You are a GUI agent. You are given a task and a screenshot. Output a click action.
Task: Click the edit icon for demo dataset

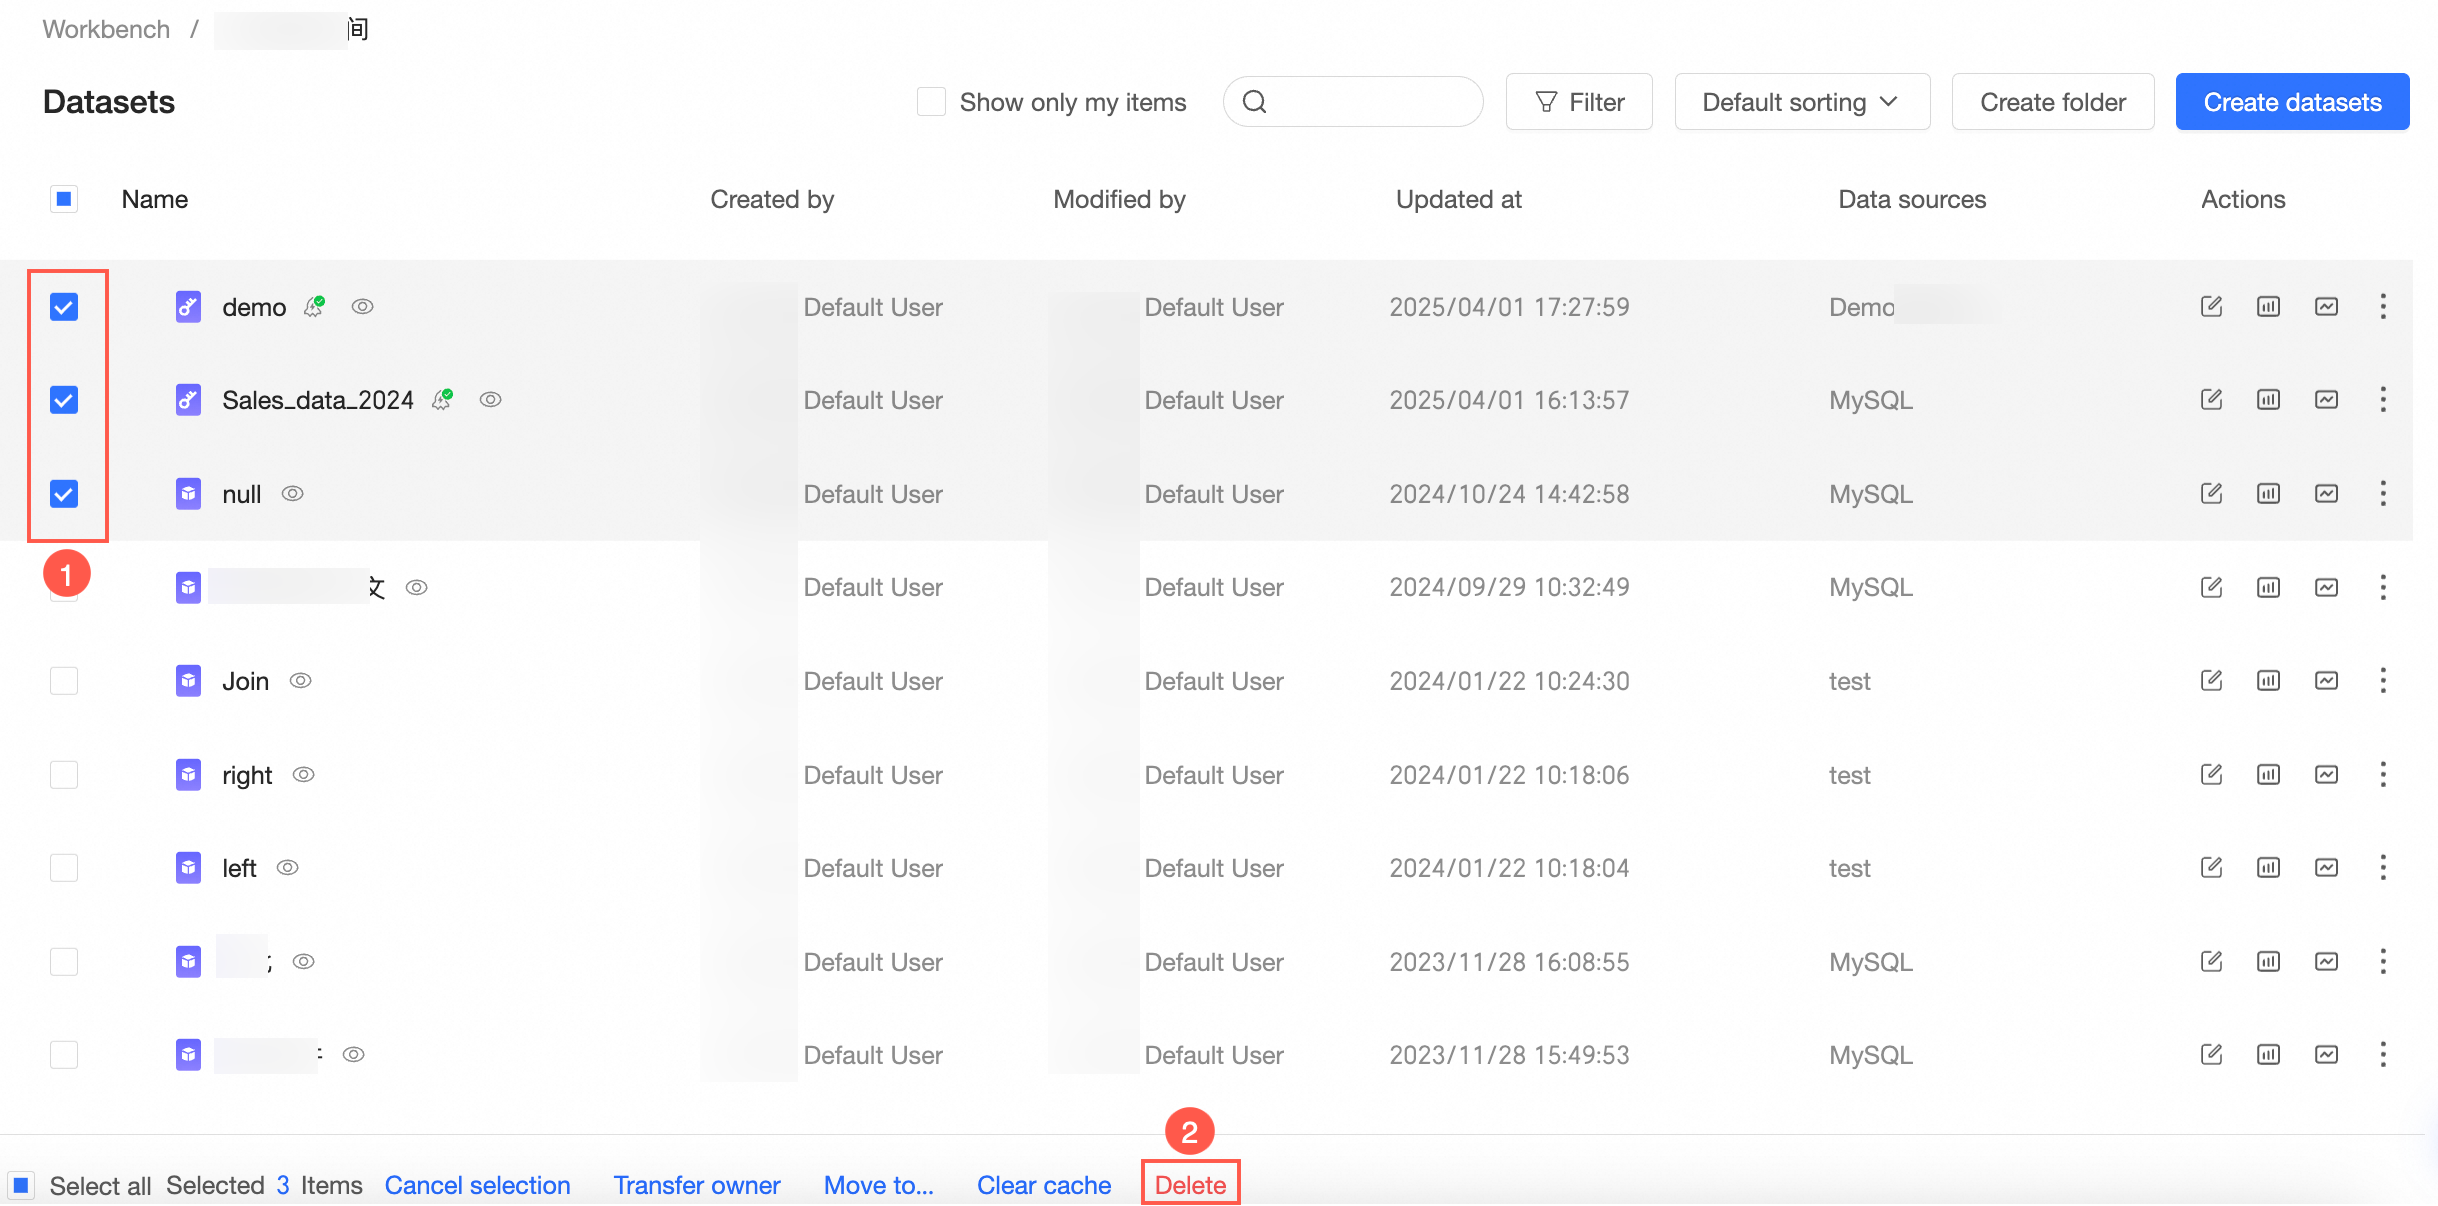[2211, 306]
